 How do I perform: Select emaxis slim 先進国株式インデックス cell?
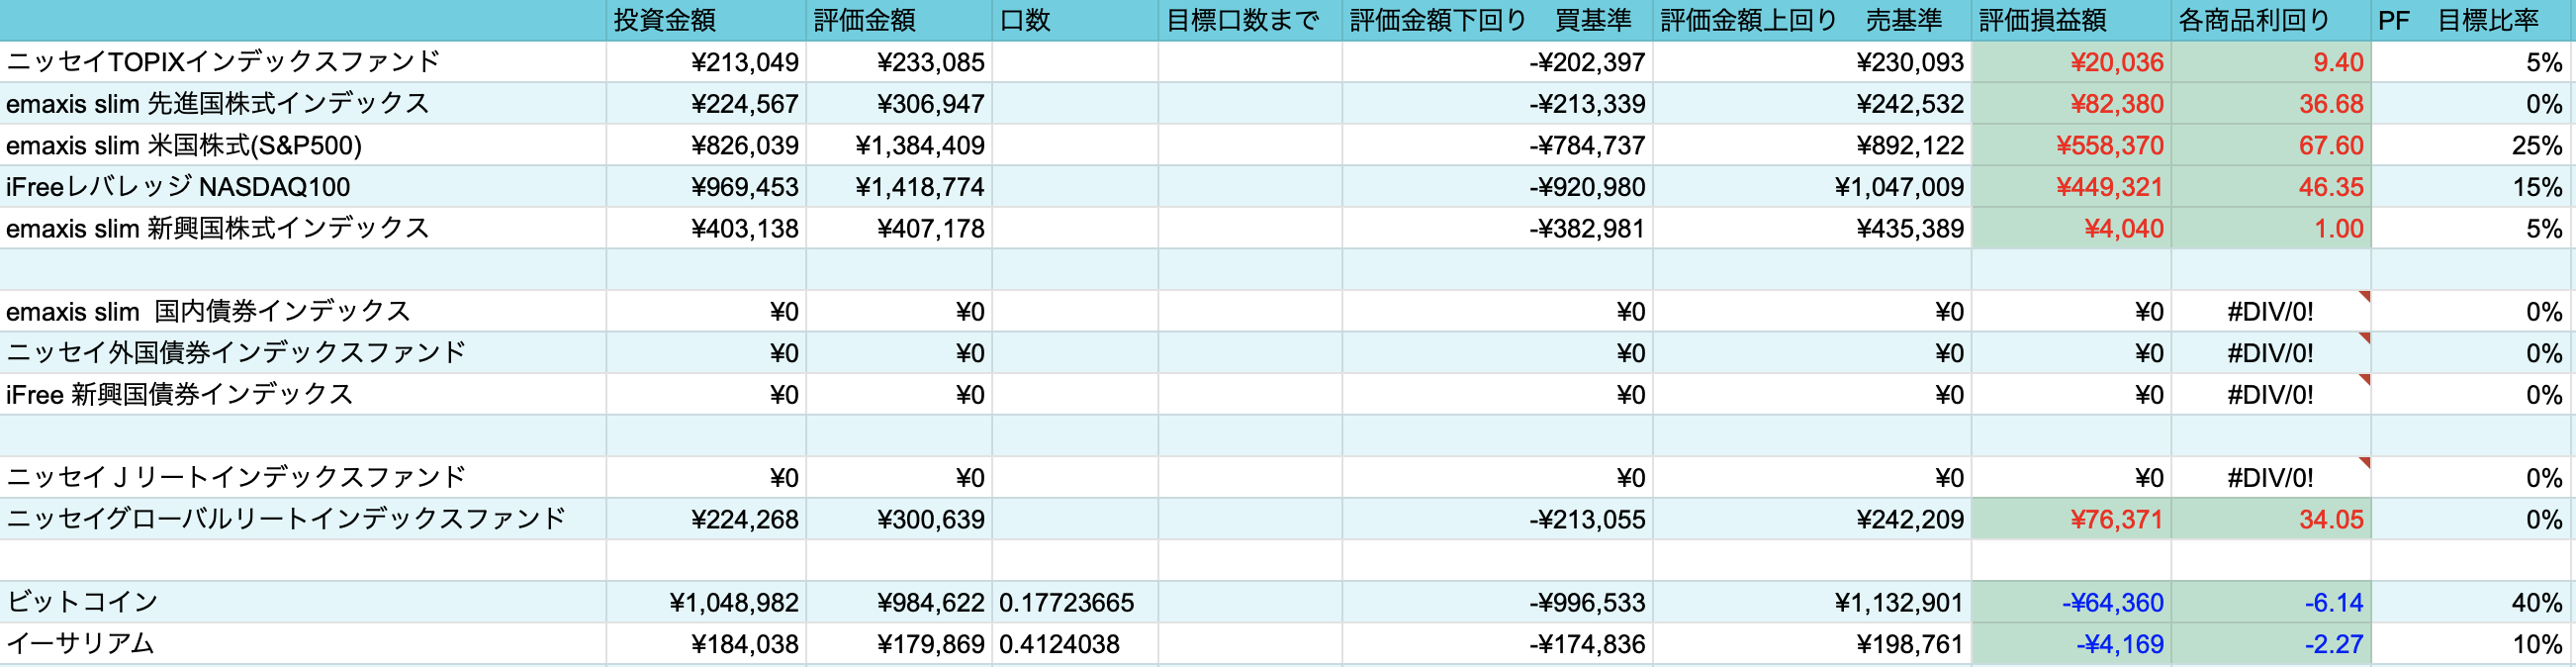303,104
